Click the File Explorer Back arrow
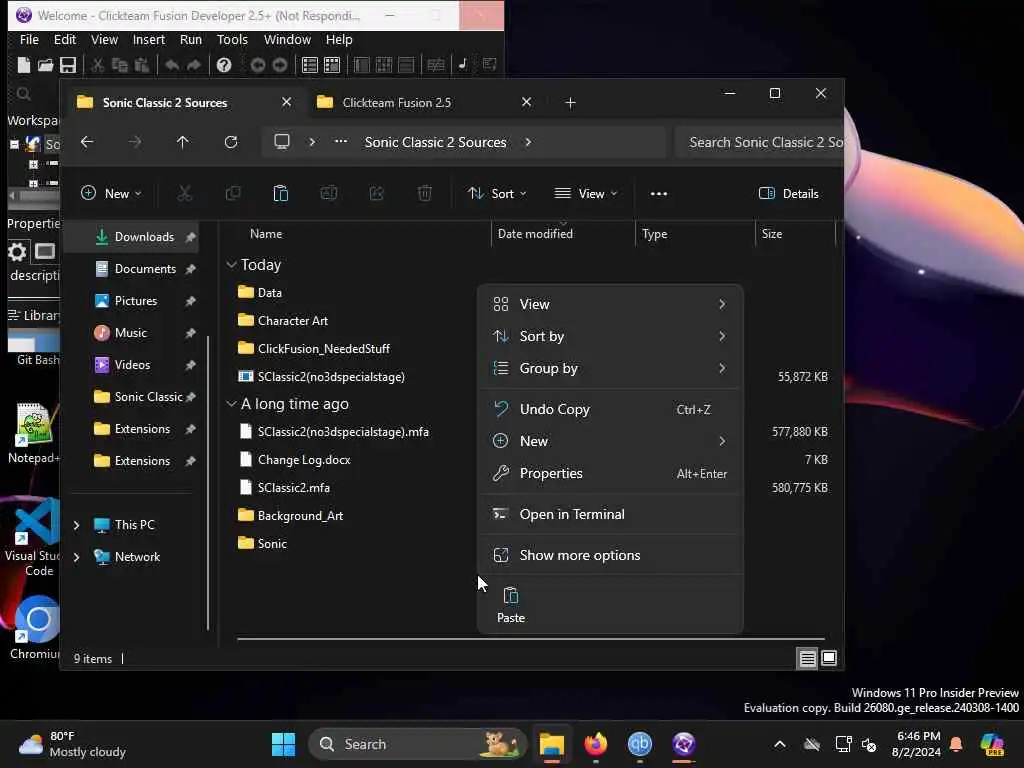 click(87, 142)
